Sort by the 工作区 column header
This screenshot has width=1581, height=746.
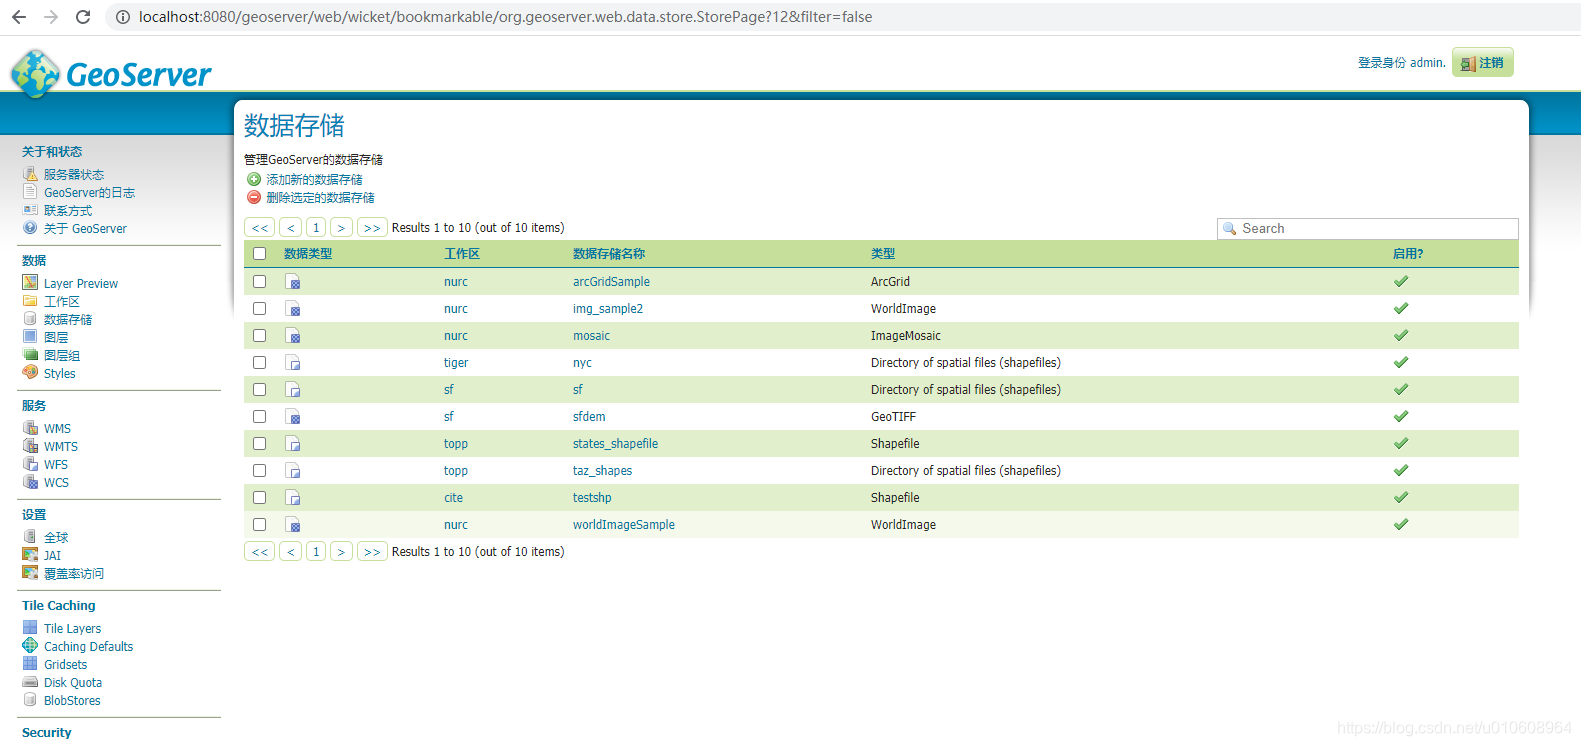coord(462,254)
